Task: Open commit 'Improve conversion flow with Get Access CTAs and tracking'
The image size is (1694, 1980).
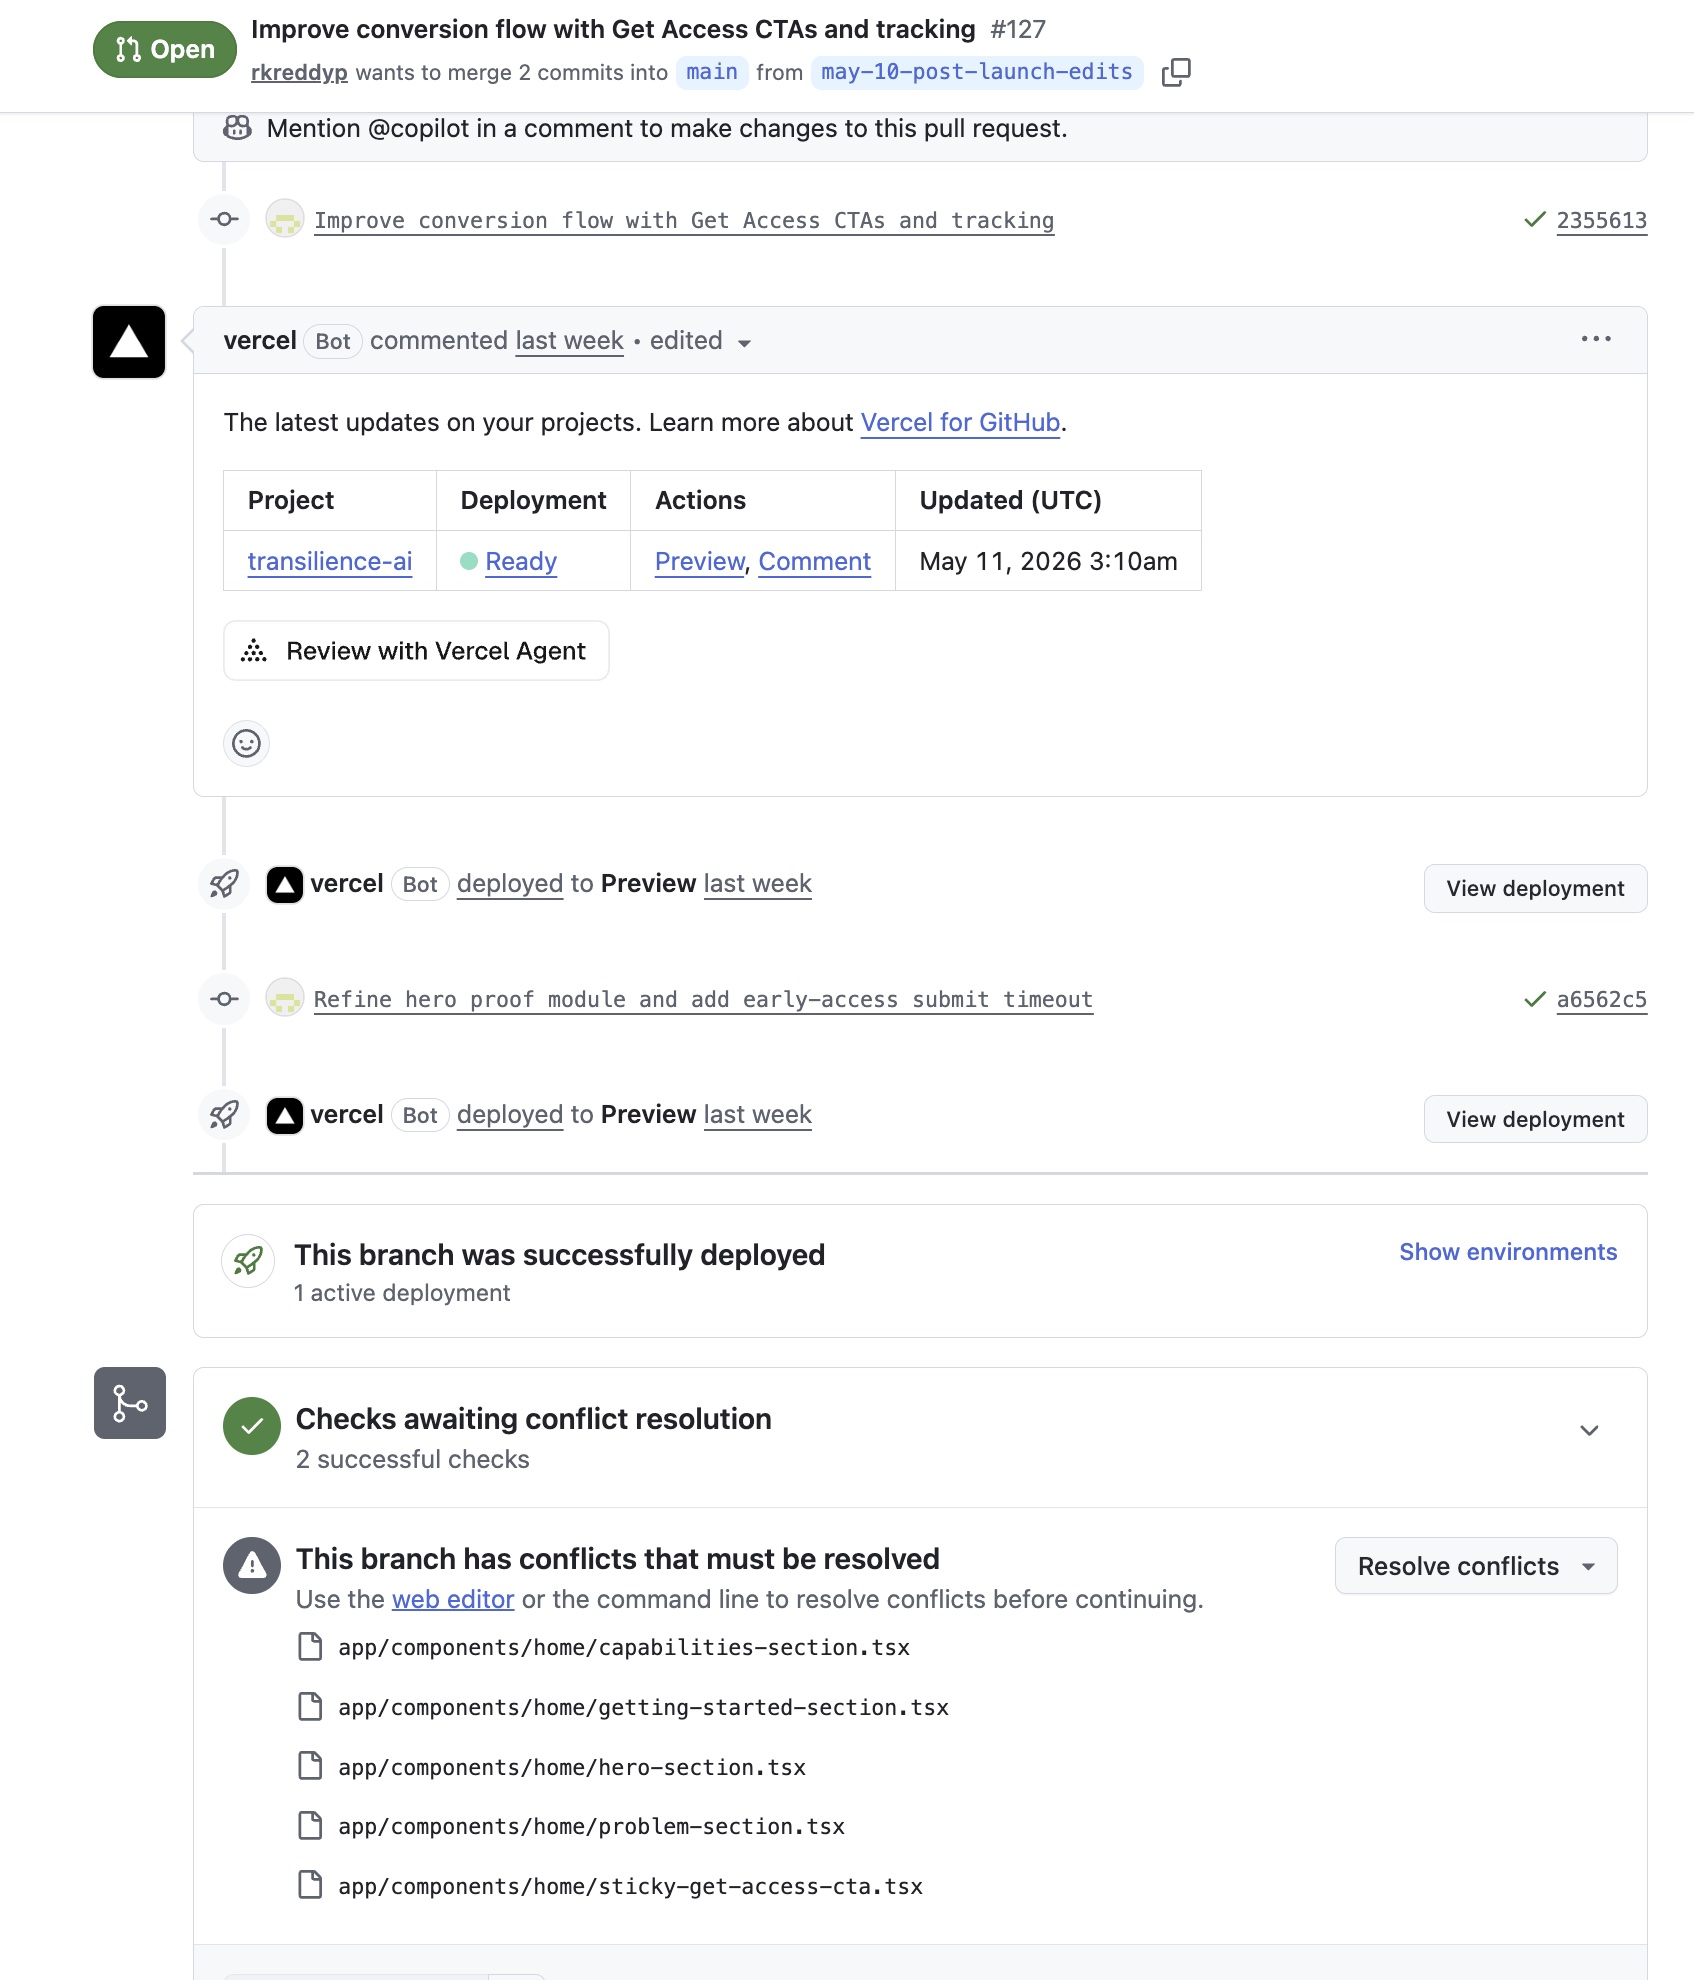Action: pyautogui.click(x=684, y=221)
